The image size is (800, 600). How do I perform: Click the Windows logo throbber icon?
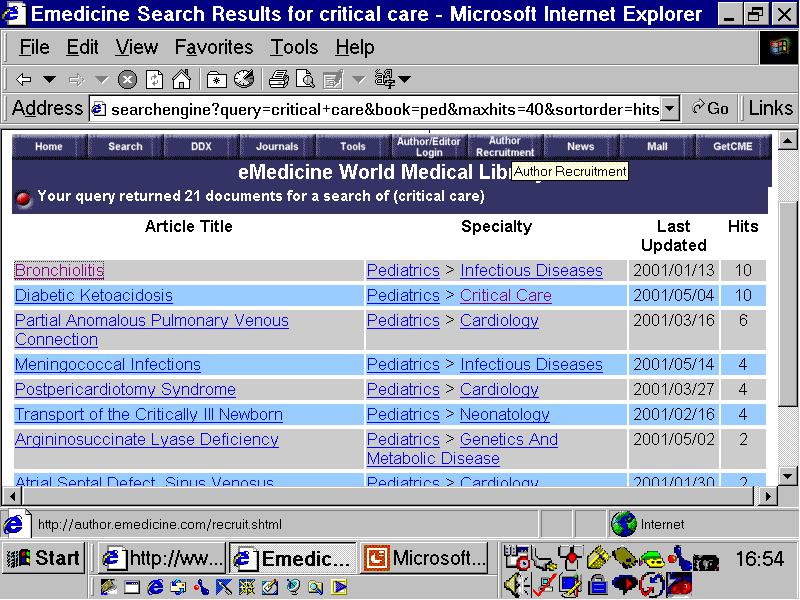tap(779, 47)
